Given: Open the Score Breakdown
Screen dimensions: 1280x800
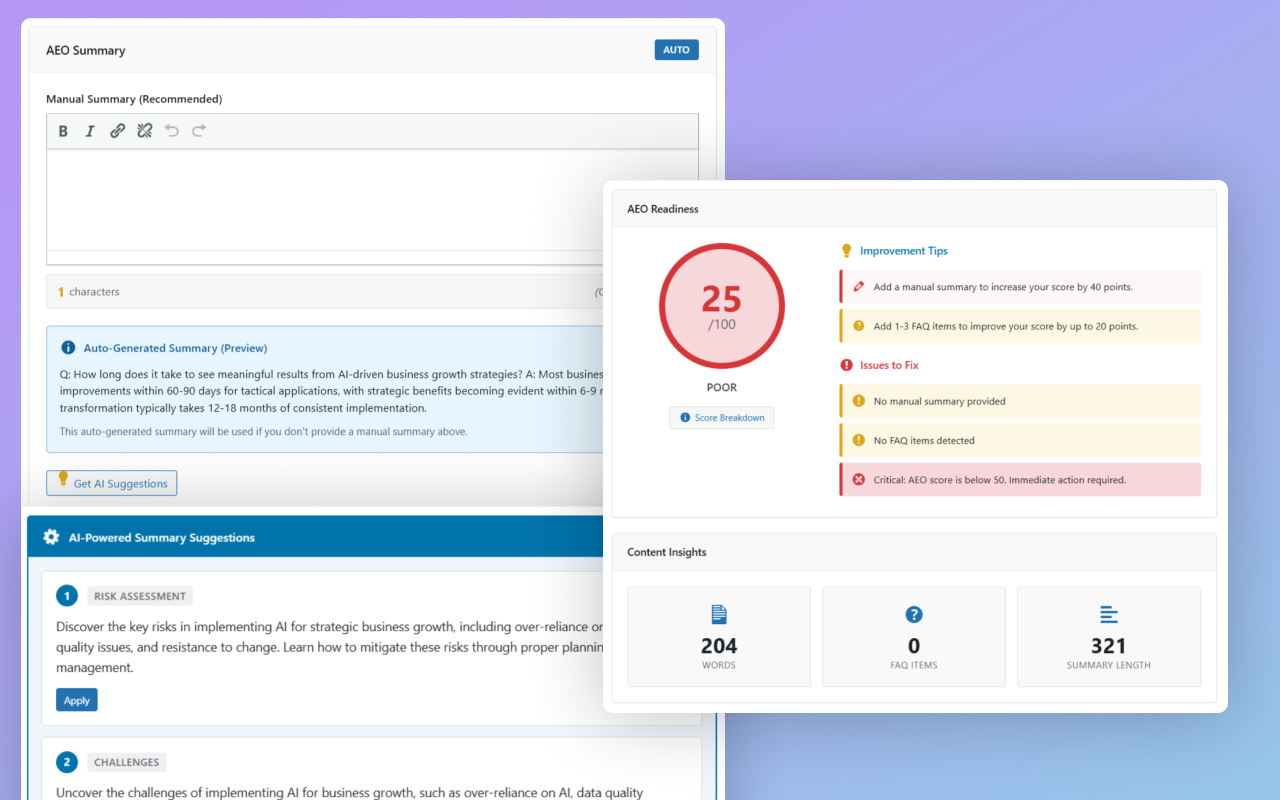Looking at the screenshot, I should point(721,417).
